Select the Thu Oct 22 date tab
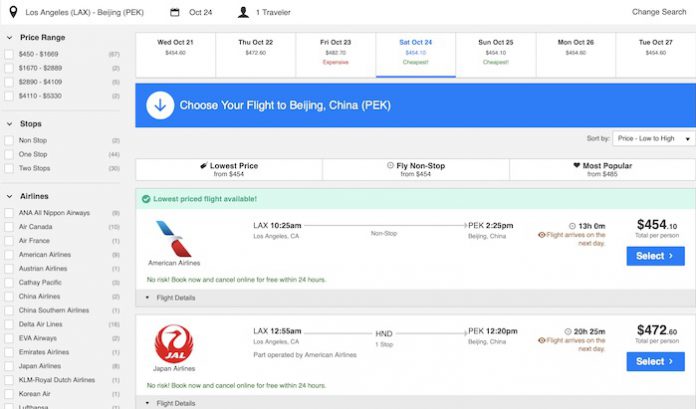The height and width of the screenshot is (409, 696). [256, 55]
